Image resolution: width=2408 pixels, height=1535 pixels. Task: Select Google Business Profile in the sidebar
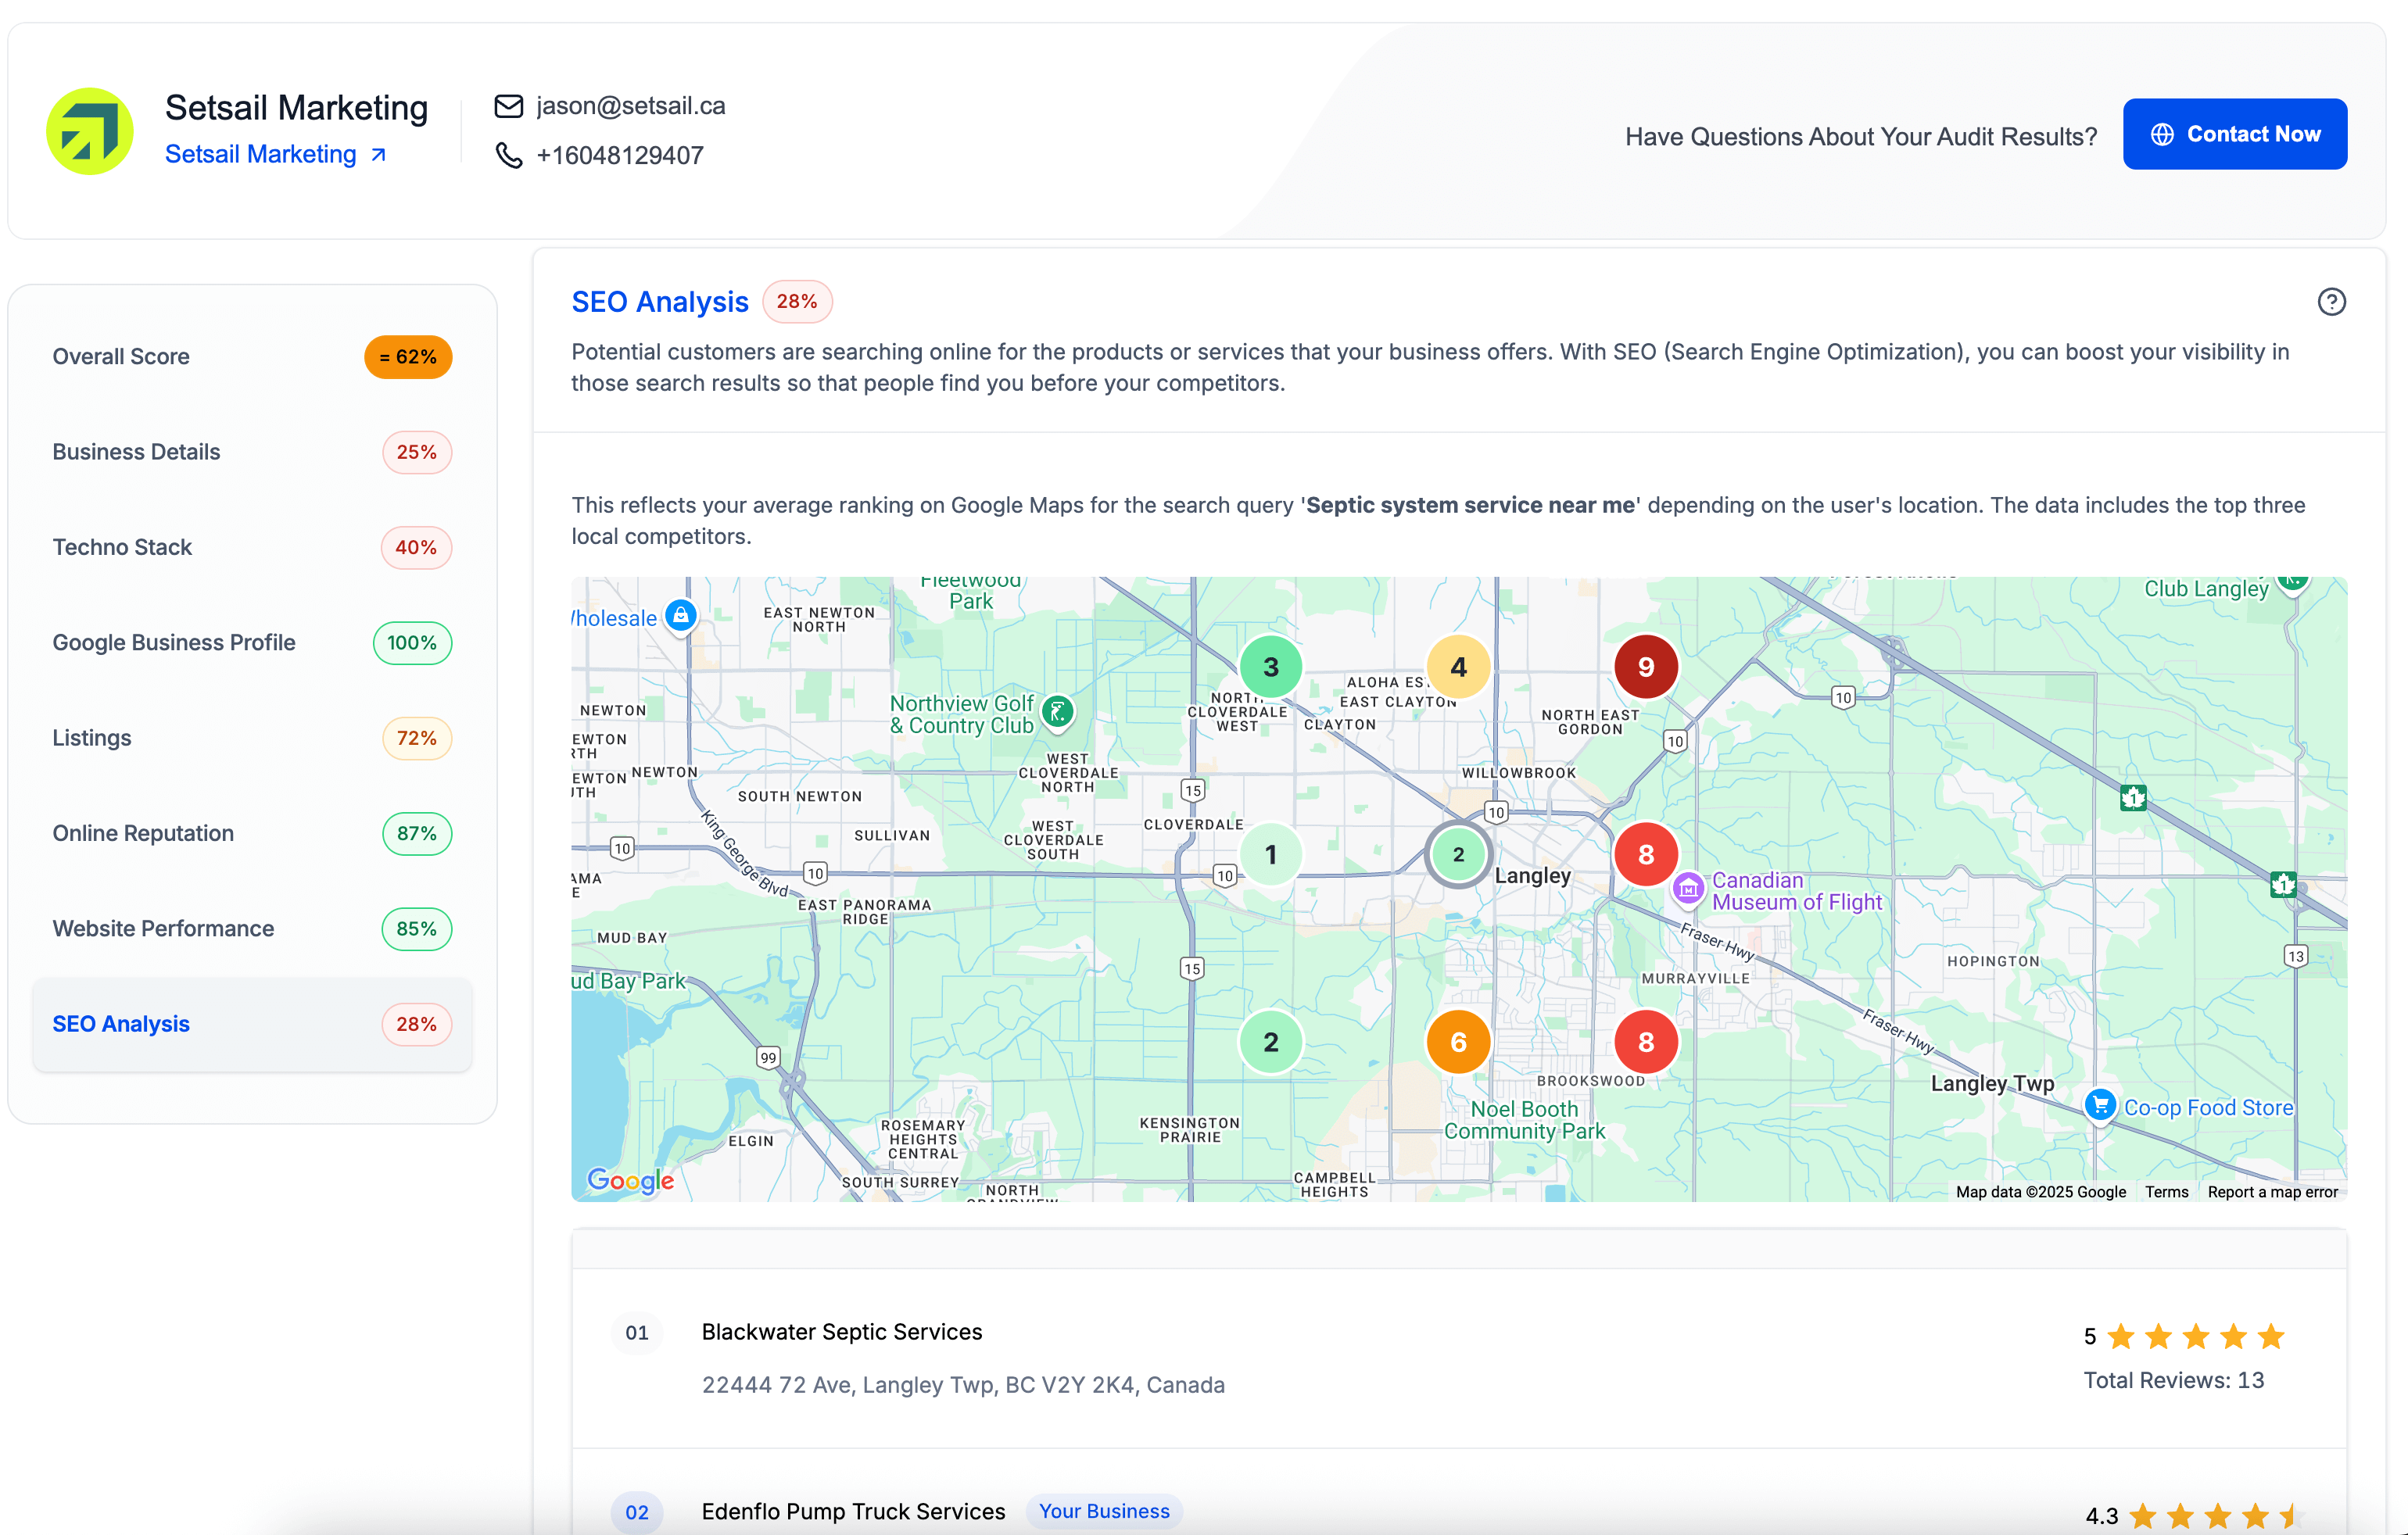click(252, 643)
